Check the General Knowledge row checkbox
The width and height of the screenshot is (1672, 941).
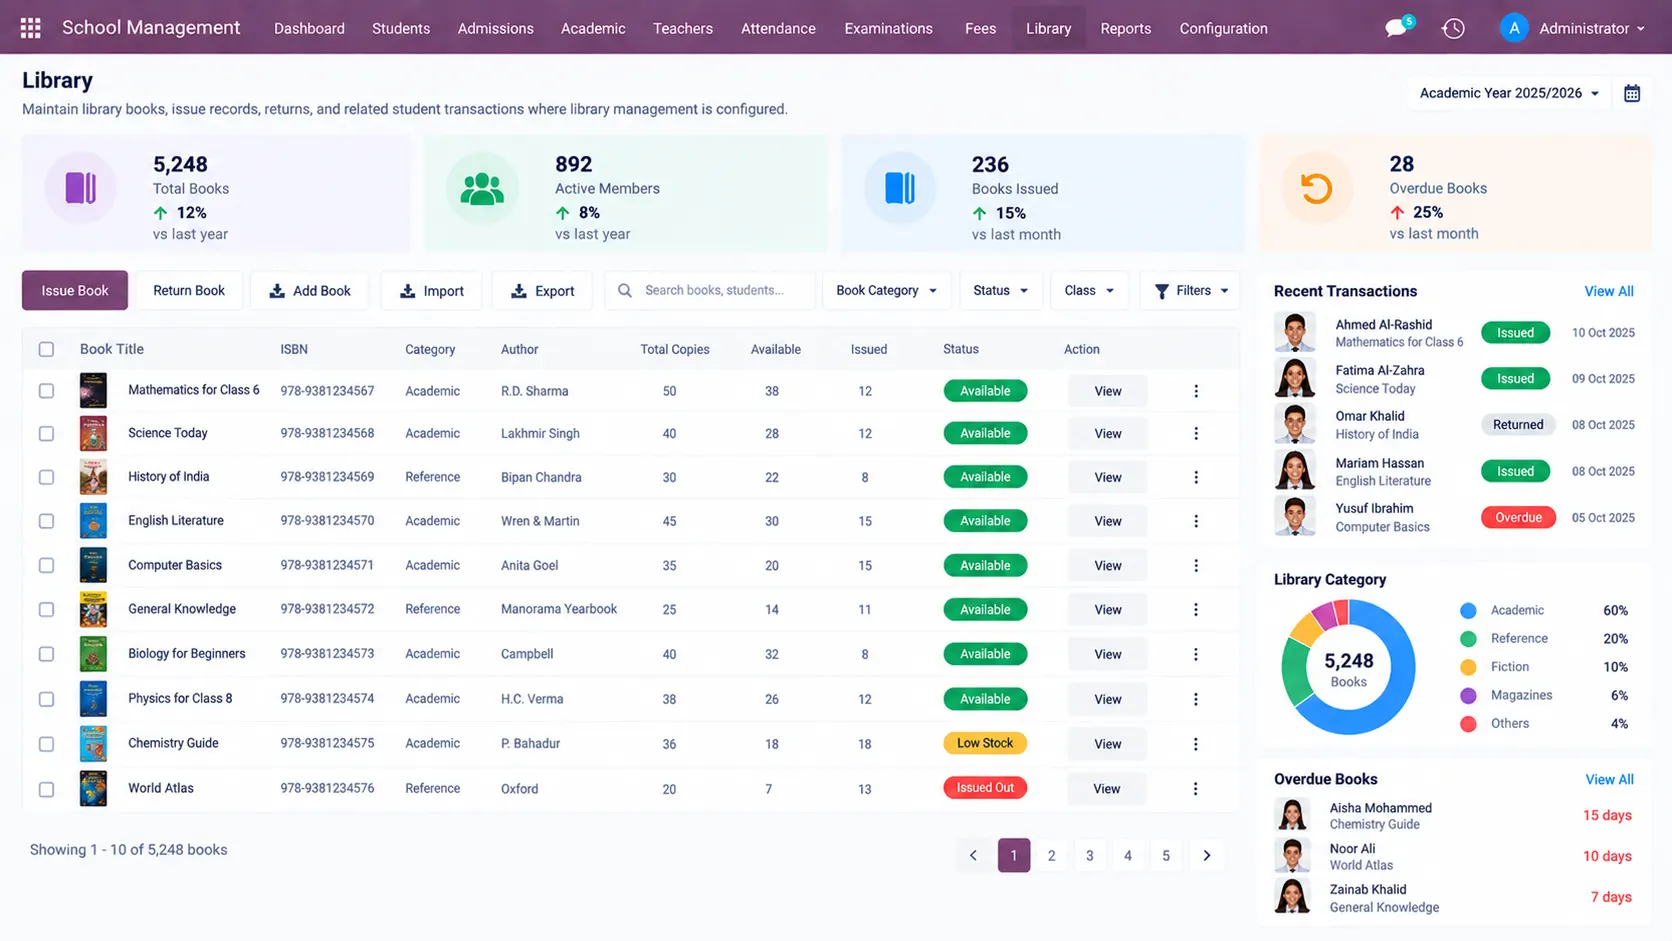click(46, 609)
